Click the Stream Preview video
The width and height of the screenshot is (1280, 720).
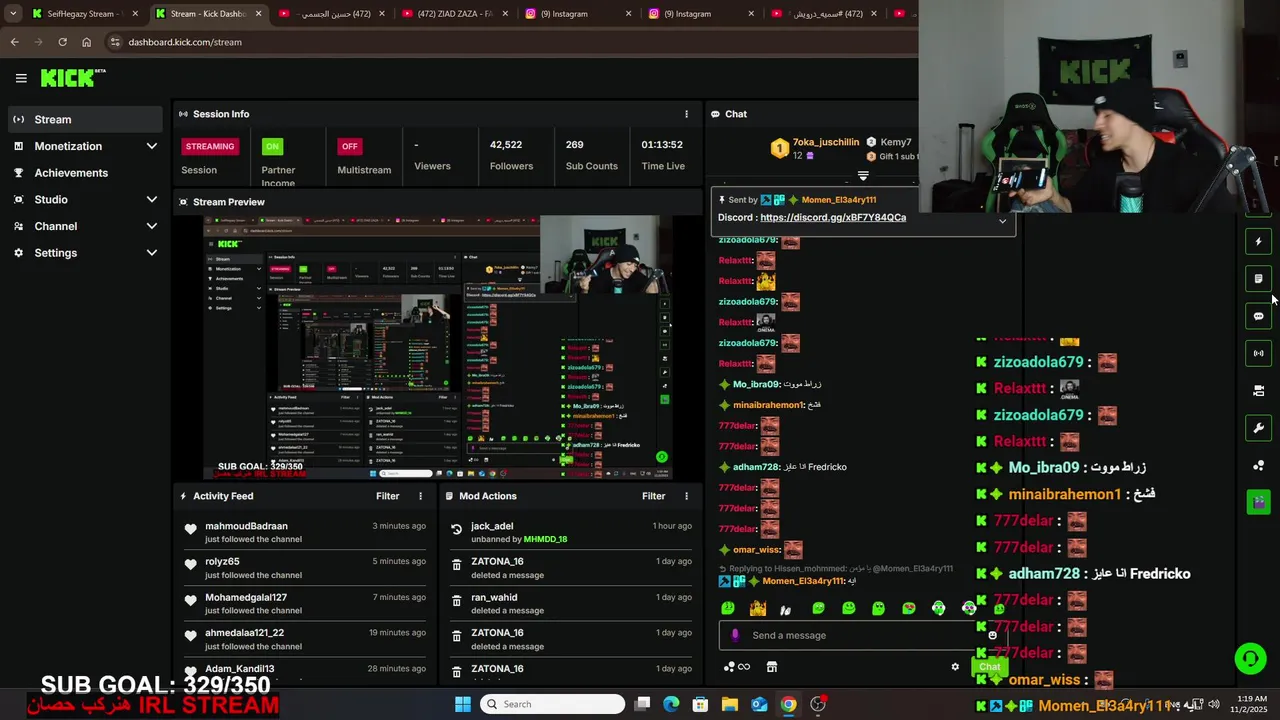(438, 348)
